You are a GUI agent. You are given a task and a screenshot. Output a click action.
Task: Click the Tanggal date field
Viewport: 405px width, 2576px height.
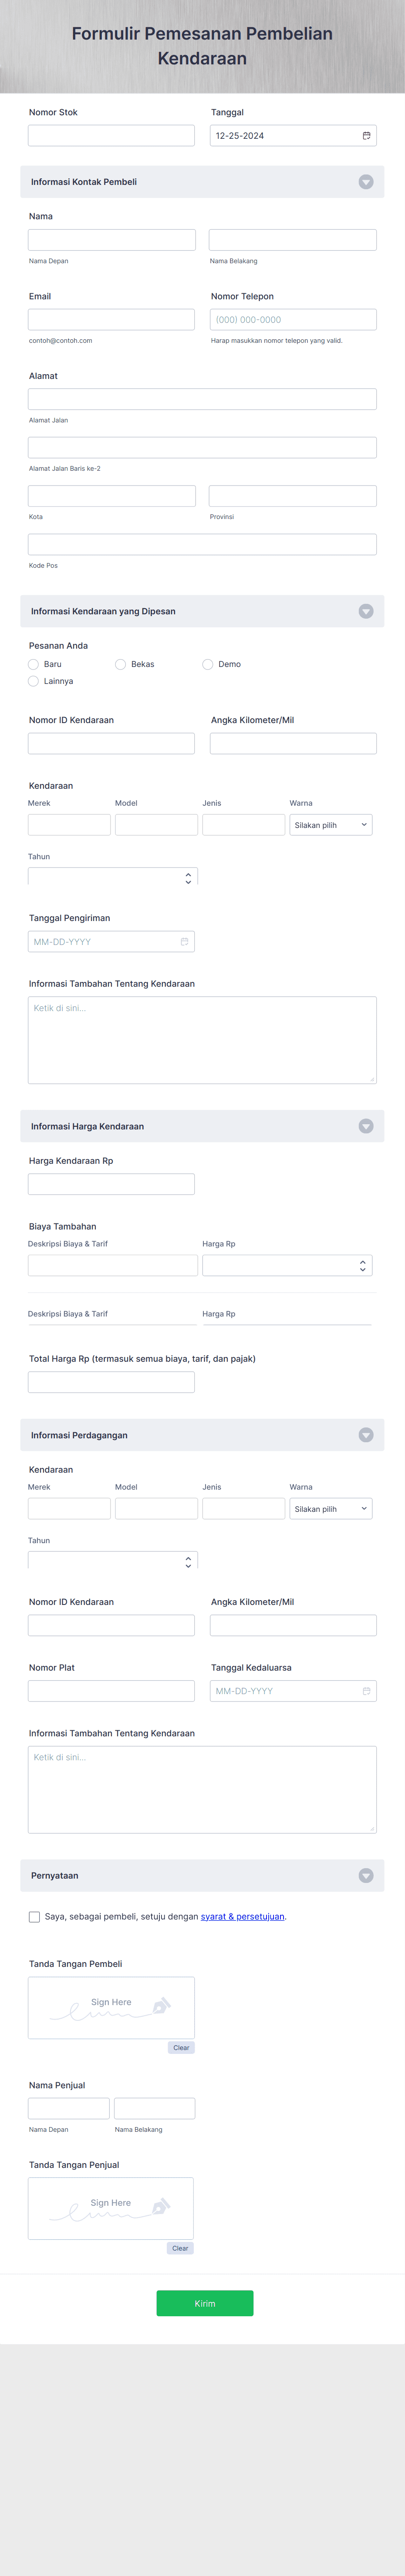[293, 136]
